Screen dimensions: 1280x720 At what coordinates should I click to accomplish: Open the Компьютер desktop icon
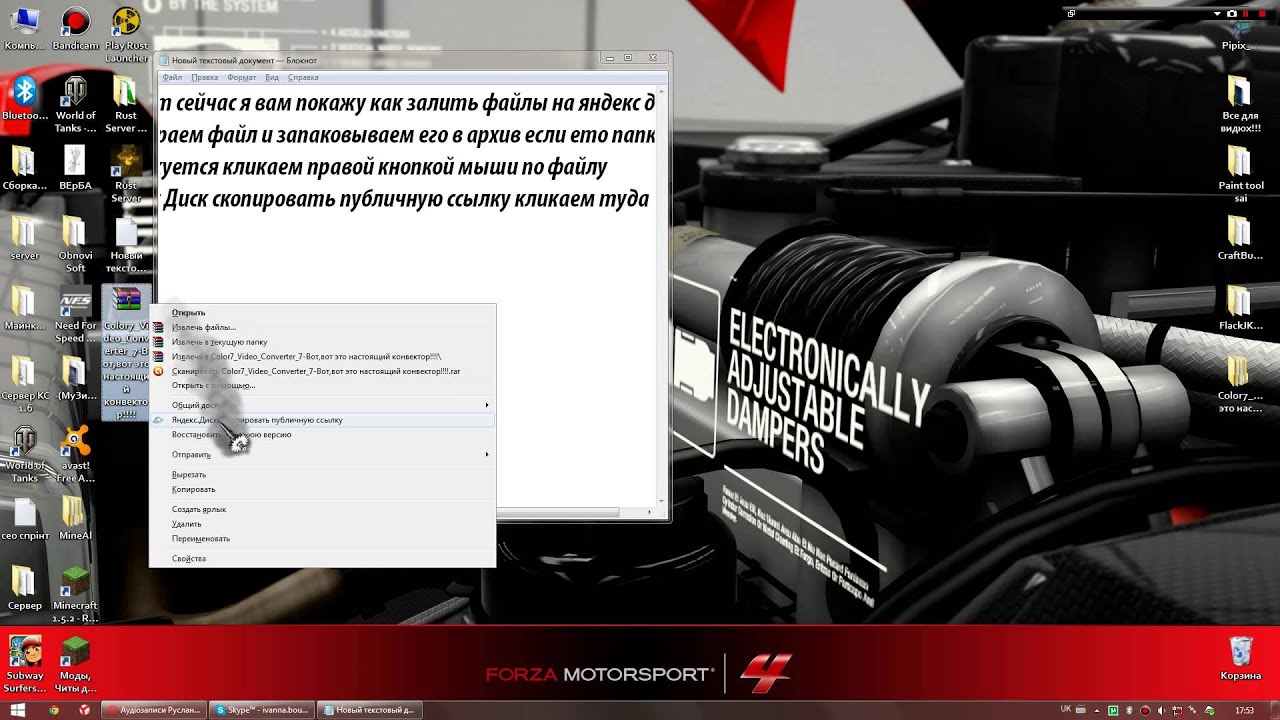(24, 27)
